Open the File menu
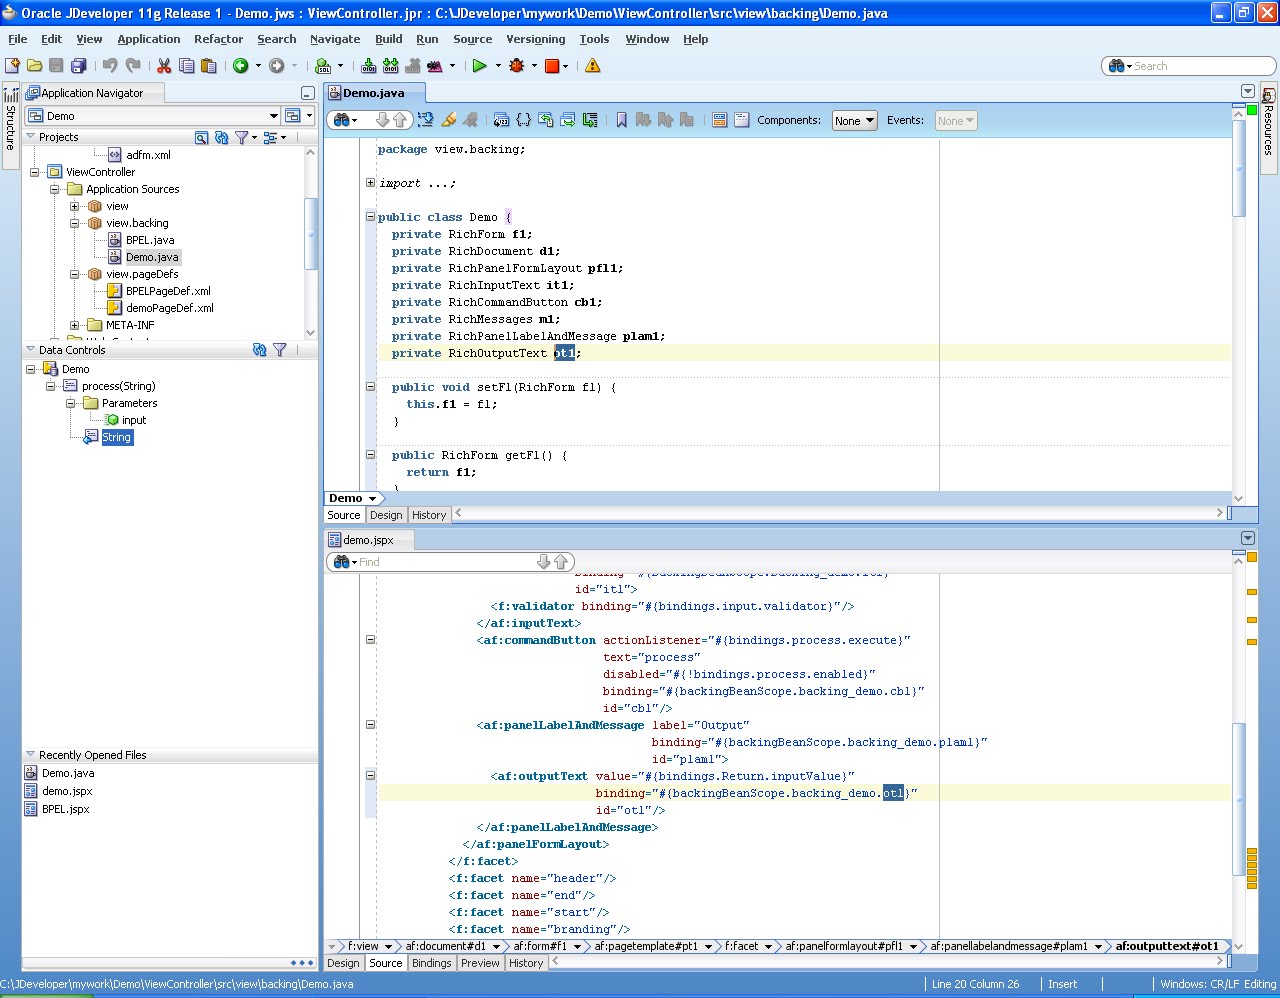This screenshot has width=1280, height=998. [18, 39]
